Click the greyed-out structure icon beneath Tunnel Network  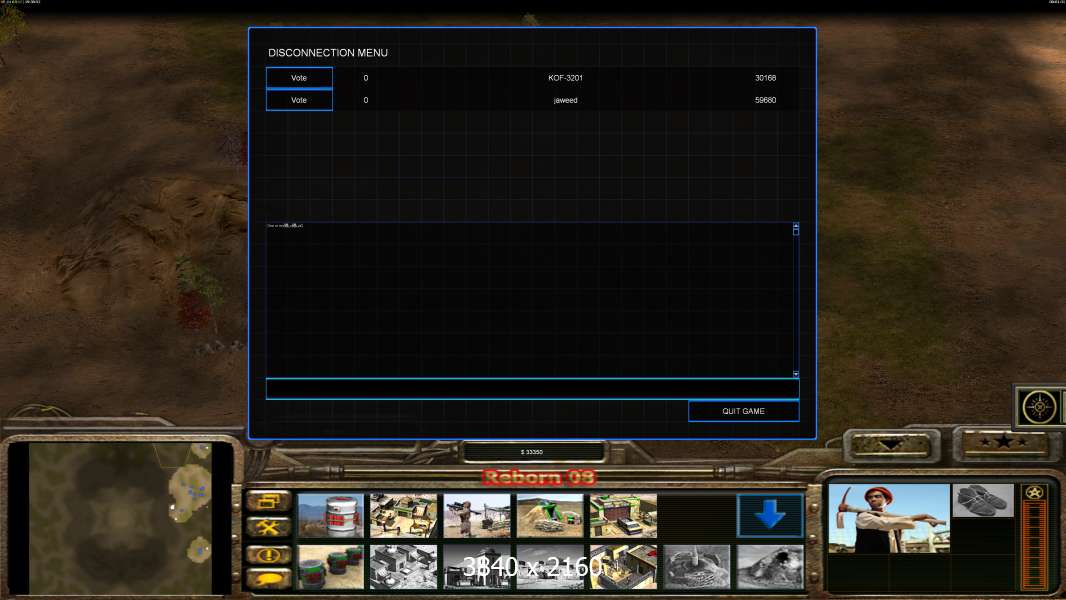coord(550,567)
